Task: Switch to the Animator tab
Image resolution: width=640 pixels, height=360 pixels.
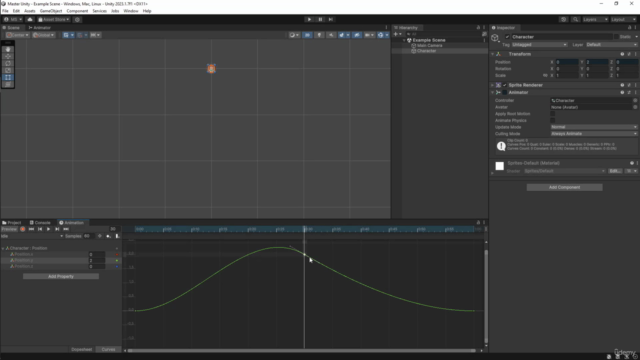Action: 40,28
